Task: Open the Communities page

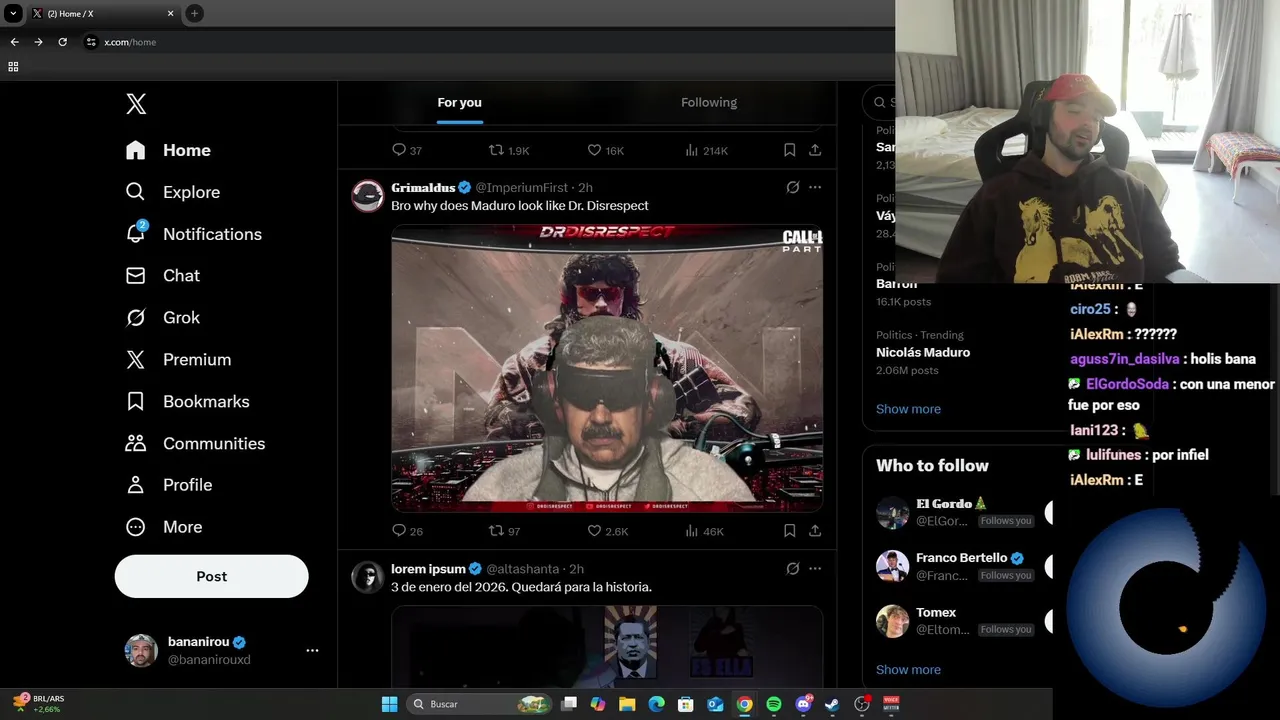Action: [x=195, y=443]
